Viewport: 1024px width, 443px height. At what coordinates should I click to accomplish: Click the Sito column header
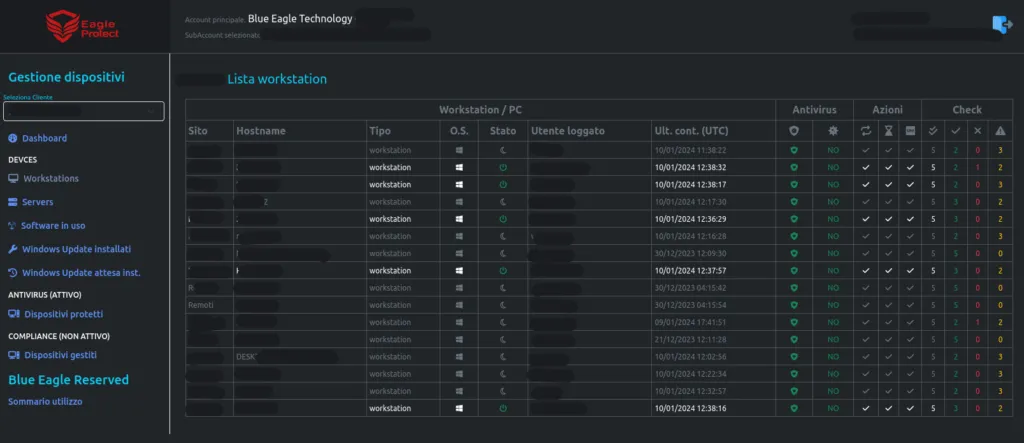197,131
